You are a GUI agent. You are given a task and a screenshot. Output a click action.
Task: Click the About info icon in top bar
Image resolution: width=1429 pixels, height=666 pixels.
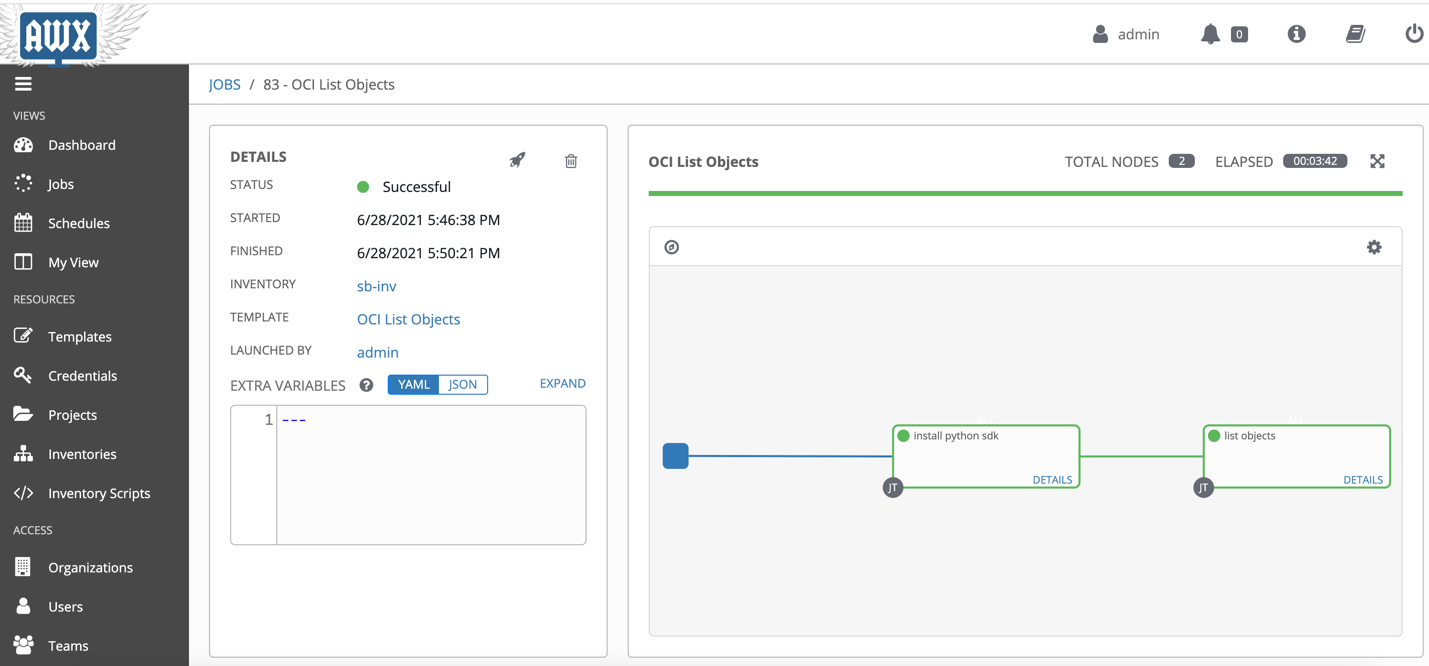click(x=1296, y=33)
